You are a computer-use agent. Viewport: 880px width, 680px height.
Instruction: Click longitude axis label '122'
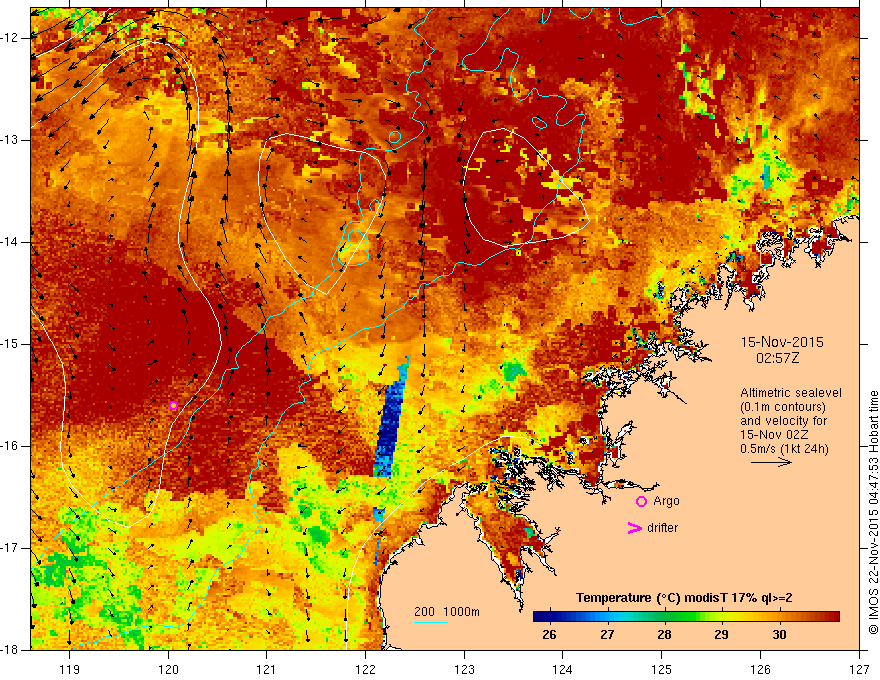click(365, 669)
